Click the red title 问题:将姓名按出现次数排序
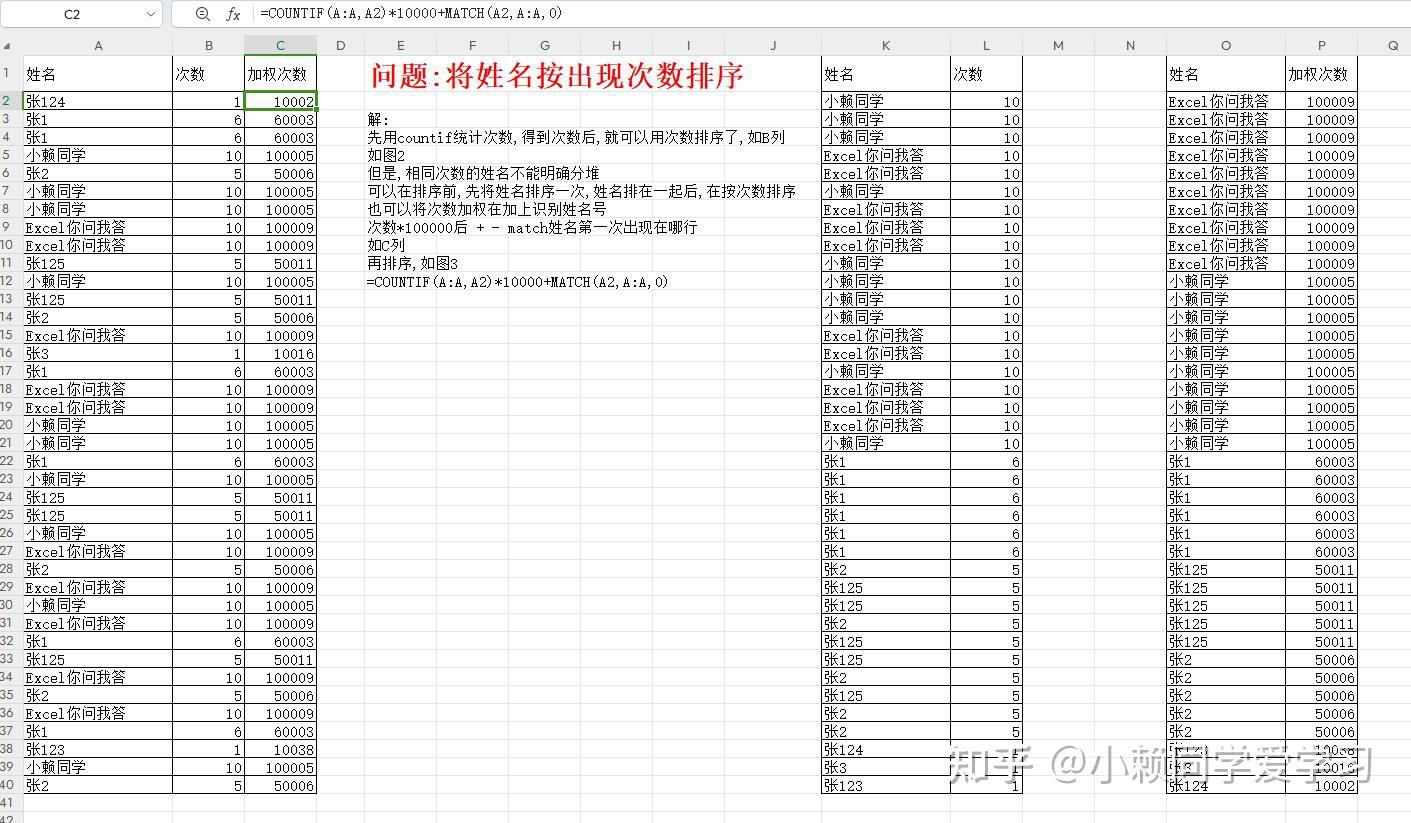Screen dimensions: 1411x823 click(x=557, y=75)
